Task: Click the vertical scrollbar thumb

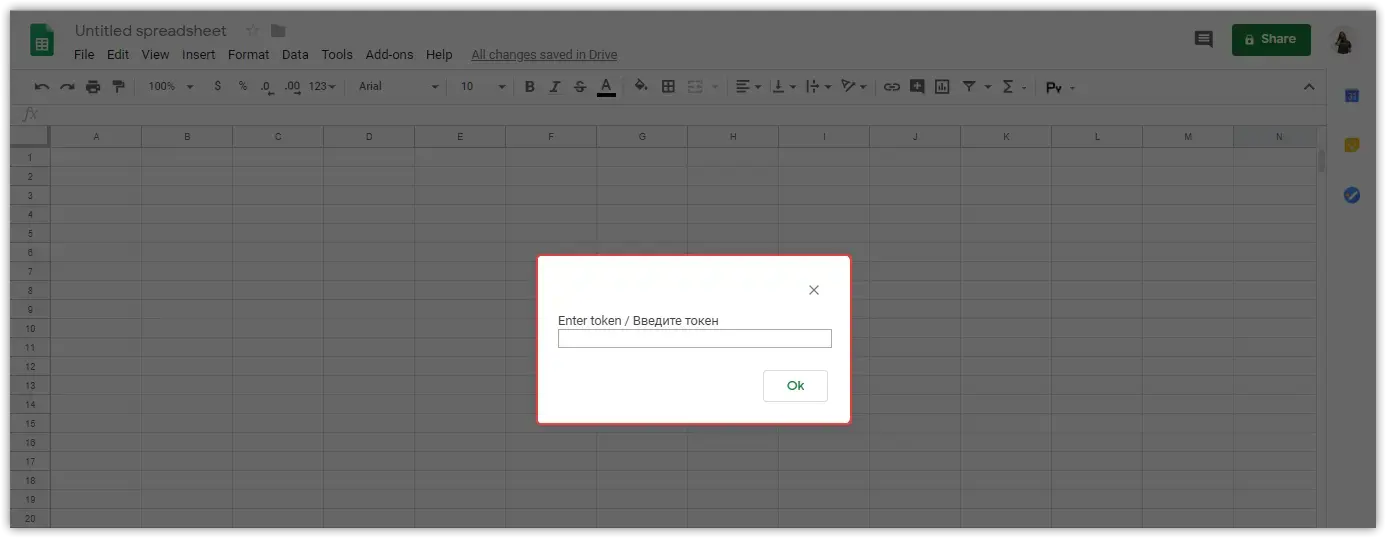Action: 1321,160
